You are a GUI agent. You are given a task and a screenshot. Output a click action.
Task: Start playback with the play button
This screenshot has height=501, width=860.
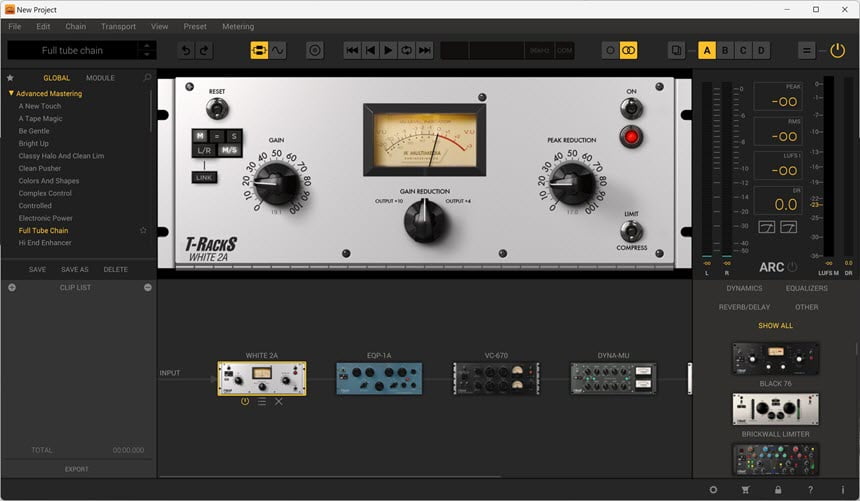point(388,50)
